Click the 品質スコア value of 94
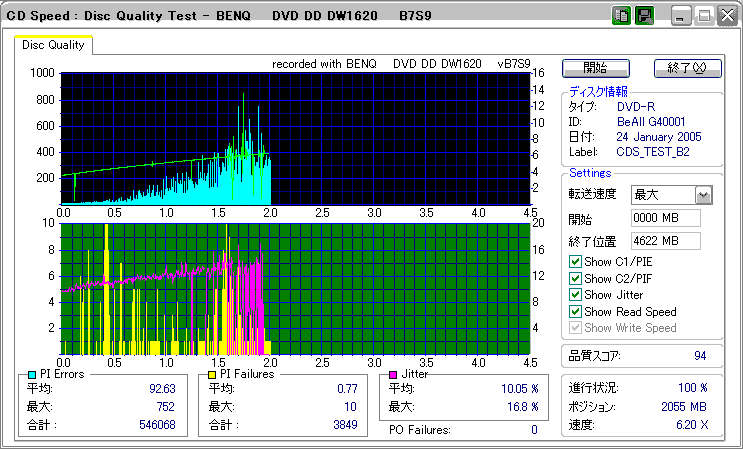This screenshot has height=449, width=743. tap(700, 355)
